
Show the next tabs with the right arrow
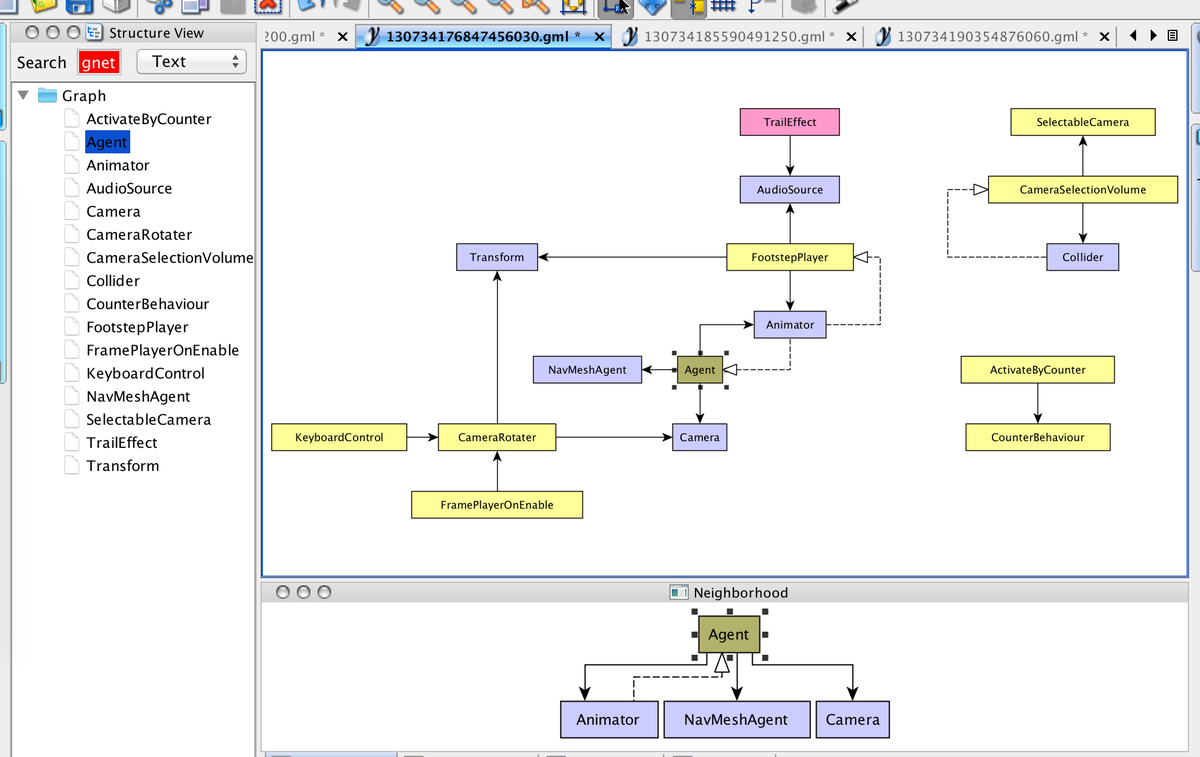click(1153, 36)
